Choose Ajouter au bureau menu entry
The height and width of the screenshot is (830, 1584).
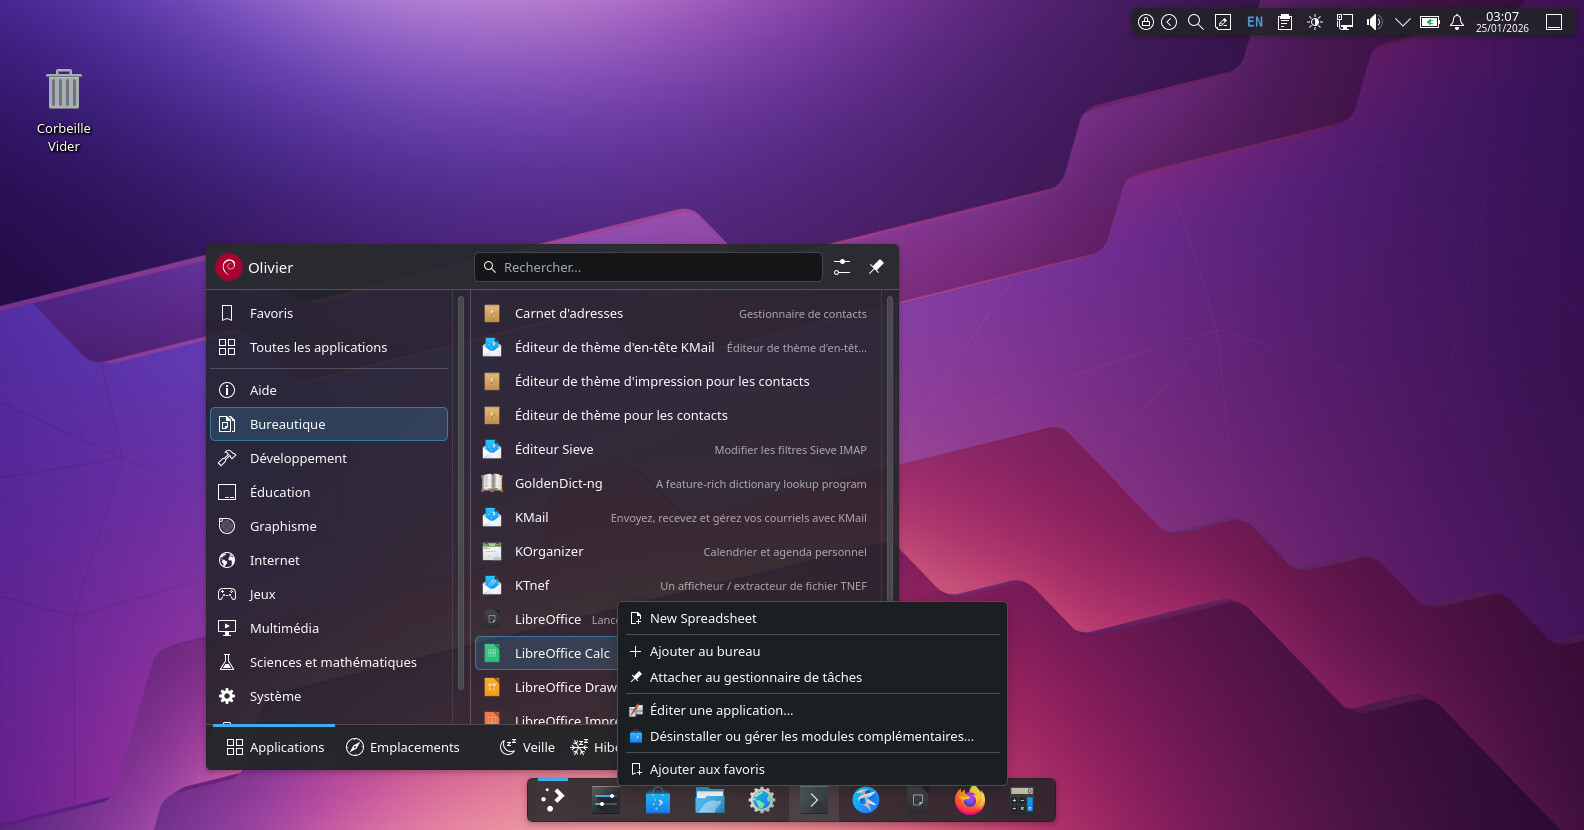812,651
